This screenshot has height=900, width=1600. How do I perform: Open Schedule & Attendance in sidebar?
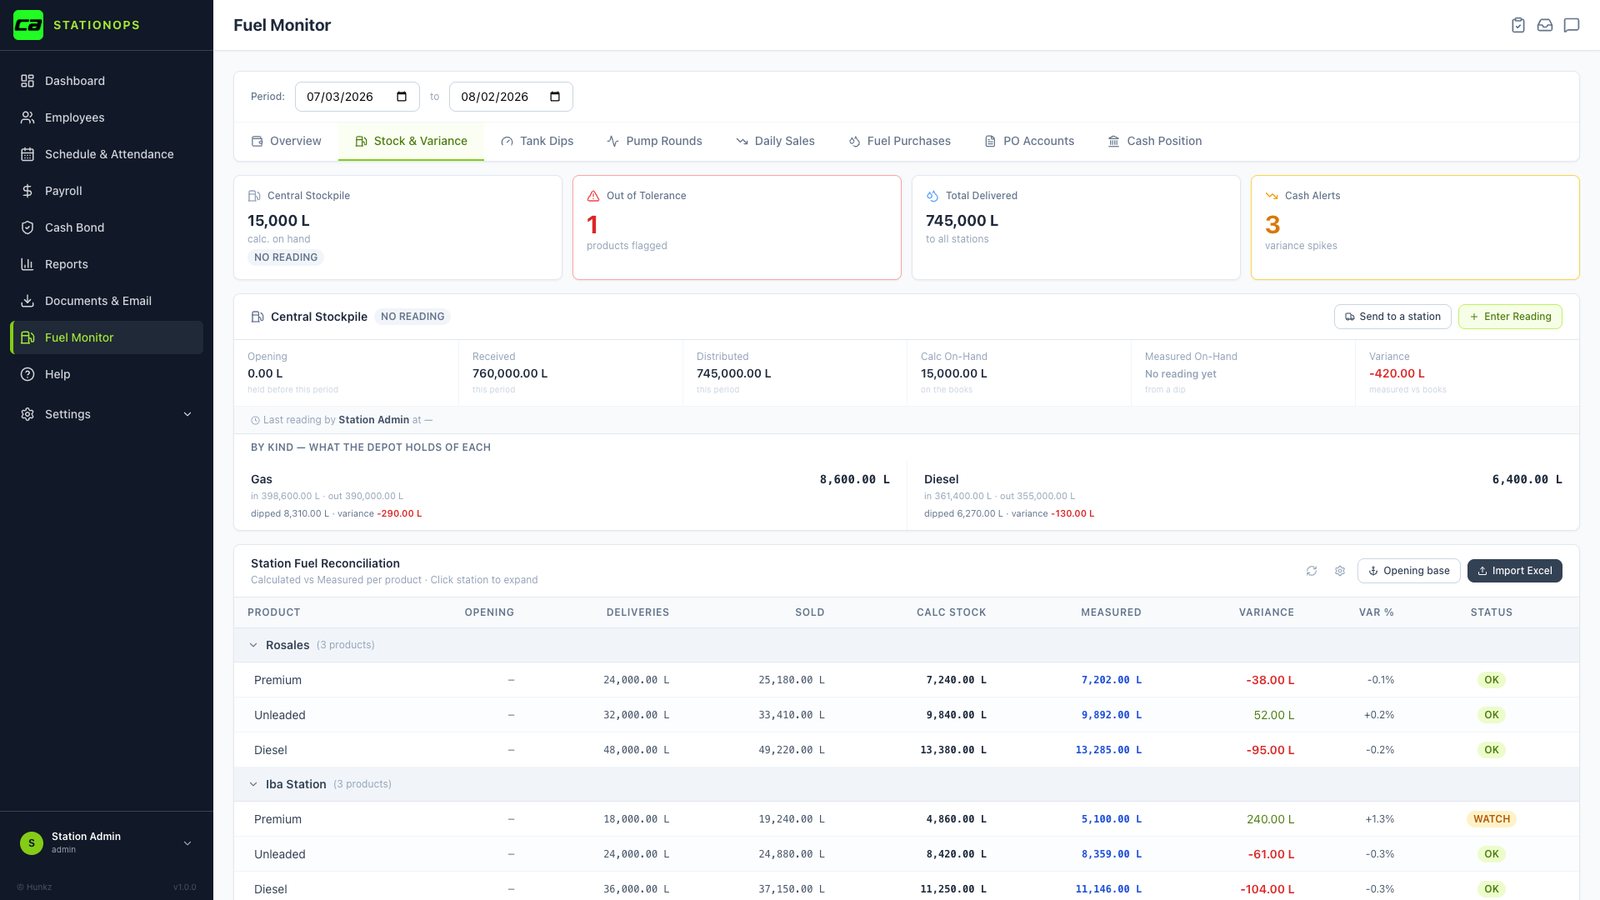pos(106,154)
